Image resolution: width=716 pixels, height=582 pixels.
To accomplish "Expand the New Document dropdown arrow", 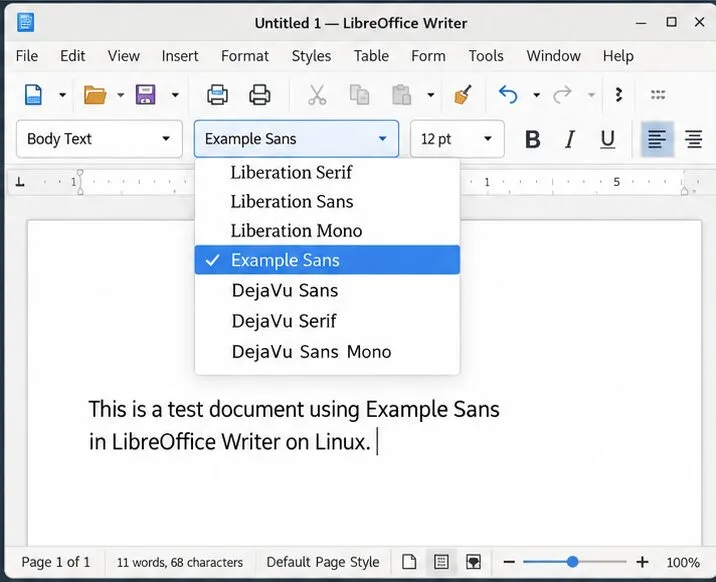I will pos(63,95).
